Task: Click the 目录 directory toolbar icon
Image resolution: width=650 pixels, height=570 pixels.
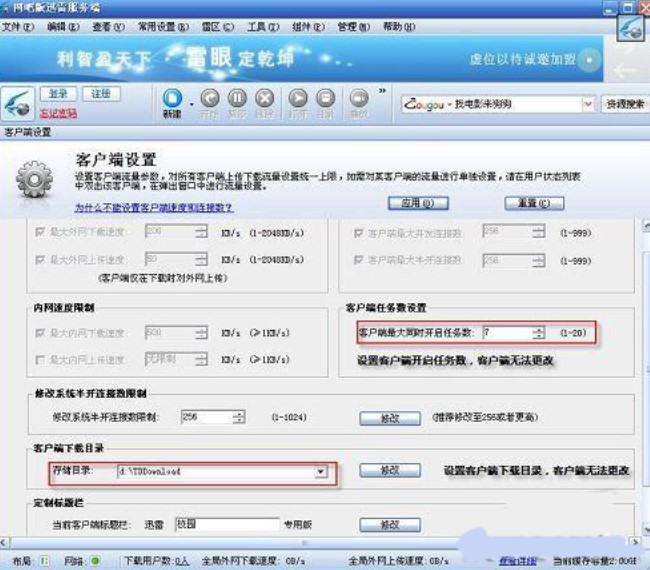Action: point(325,99)
